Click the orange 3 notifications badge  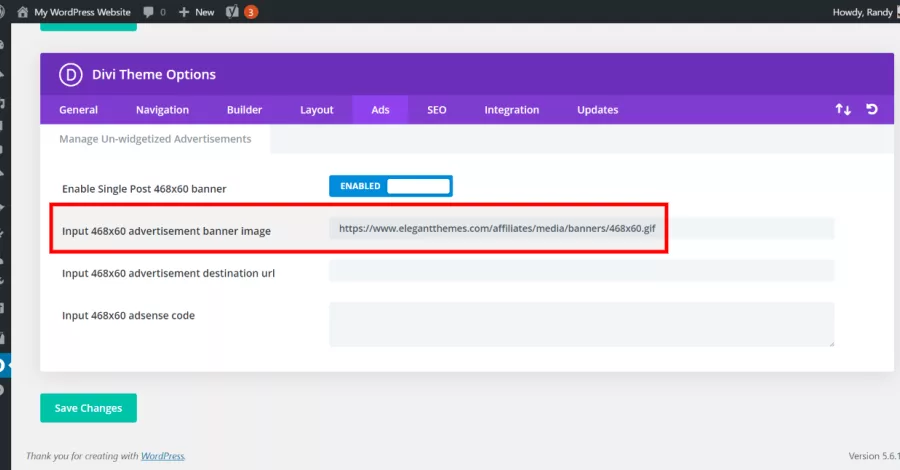click(x=251, y=12)
